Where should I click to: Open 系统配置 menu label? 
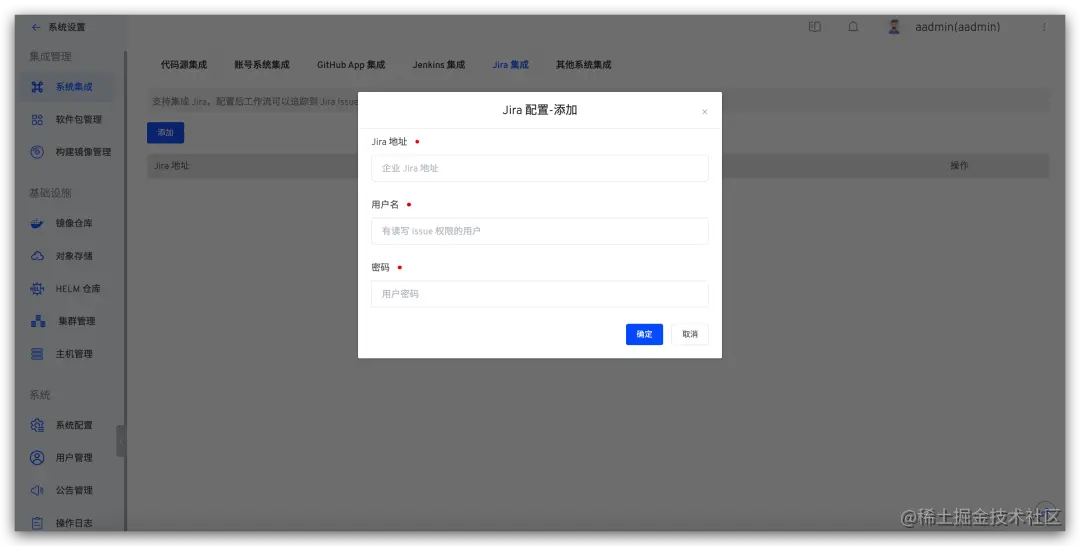(x=74, y=426)
